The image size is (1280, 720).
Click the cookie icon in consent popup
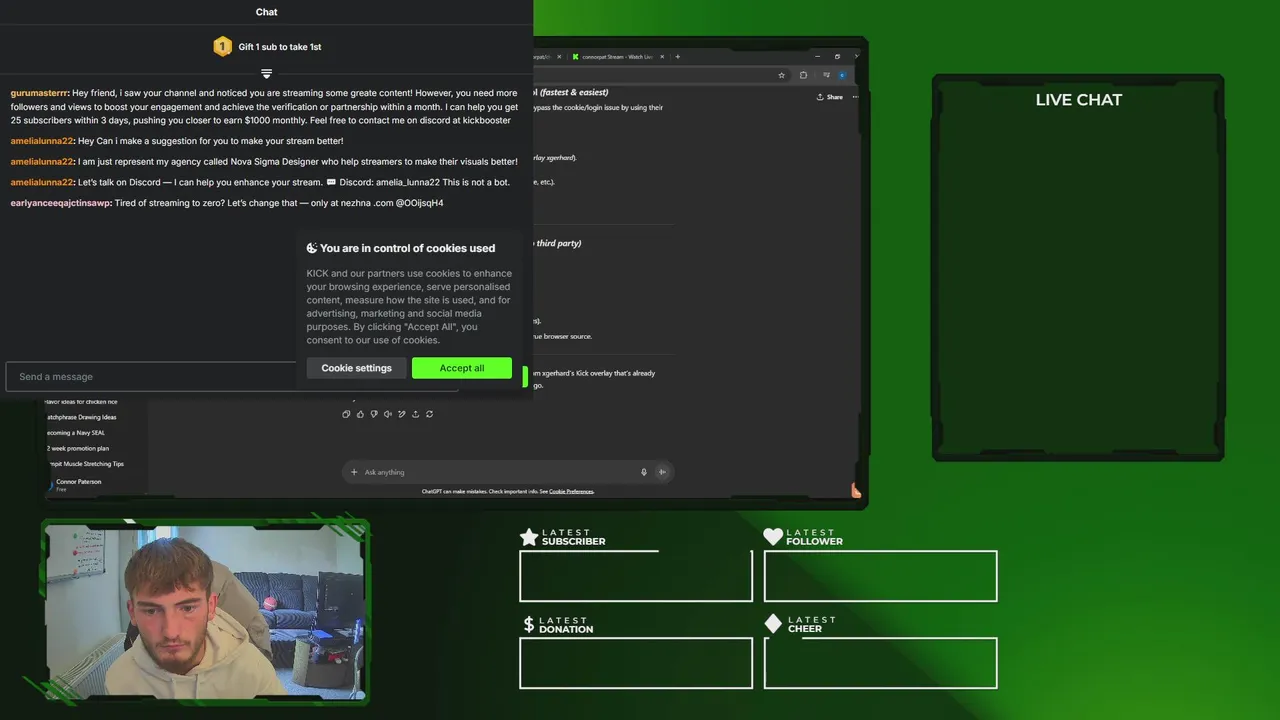(x=312, y=248)
